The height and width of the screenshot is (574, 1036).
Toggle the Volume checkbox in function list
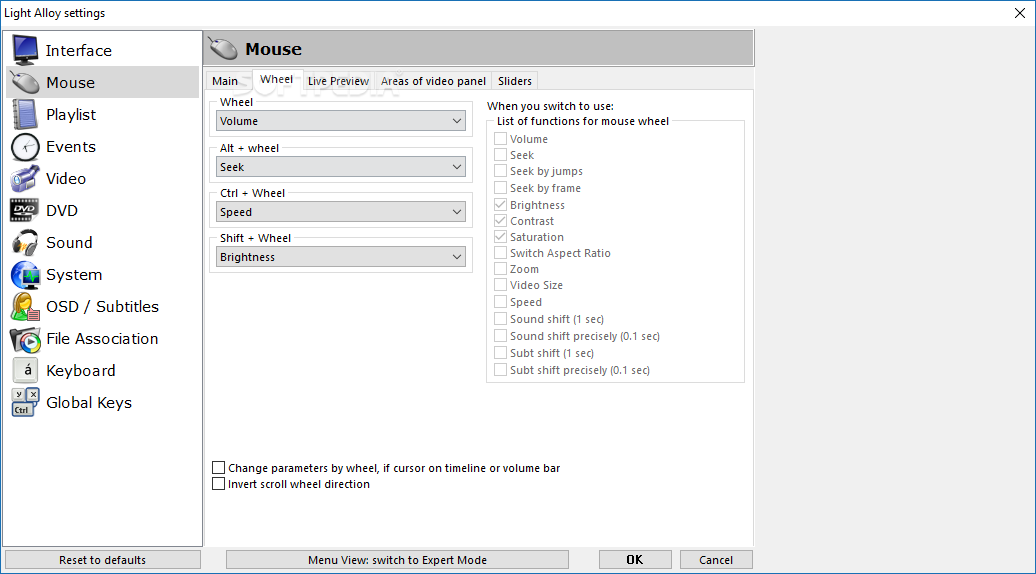[500, 139]
